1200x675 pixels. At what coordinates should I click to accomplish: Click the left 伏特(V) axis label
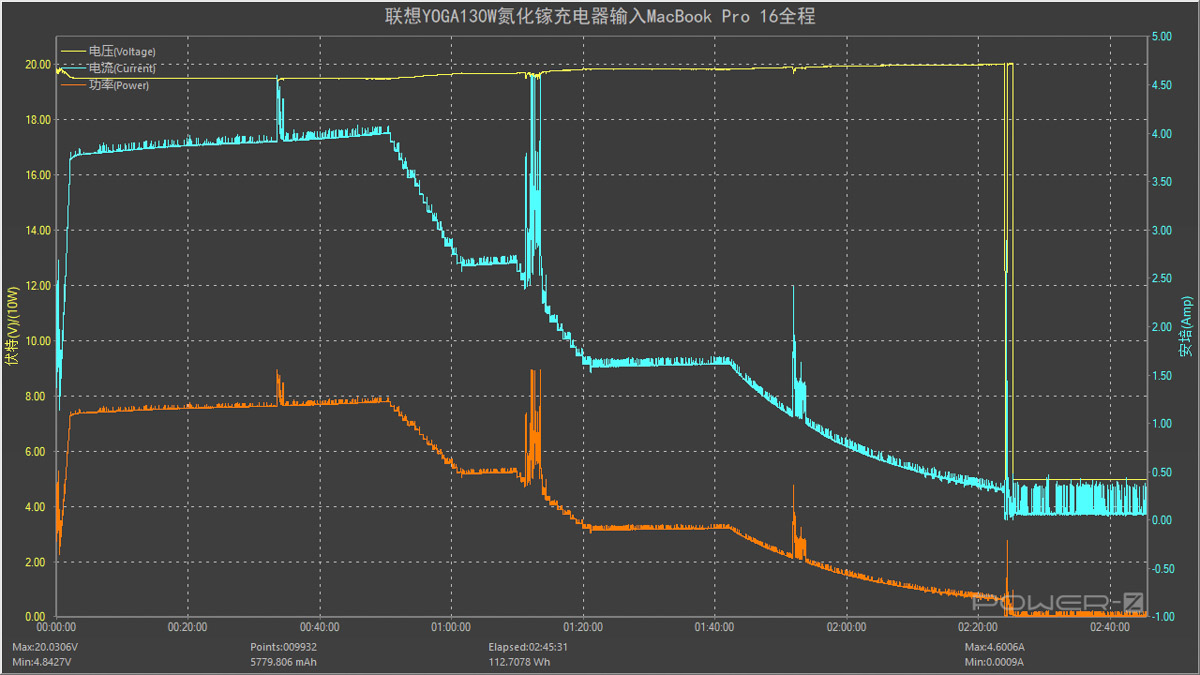pyautogui.click(x=12, y=327)
